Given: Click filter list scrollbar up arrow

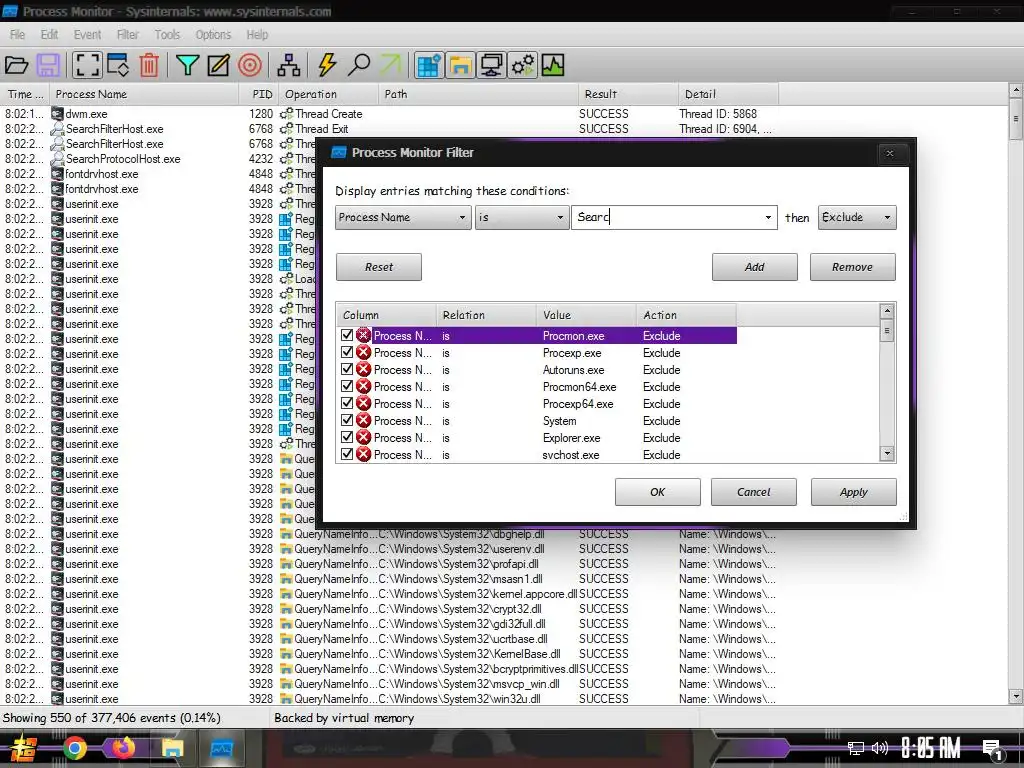Looking at the screenshot, I should click(887, 311).
